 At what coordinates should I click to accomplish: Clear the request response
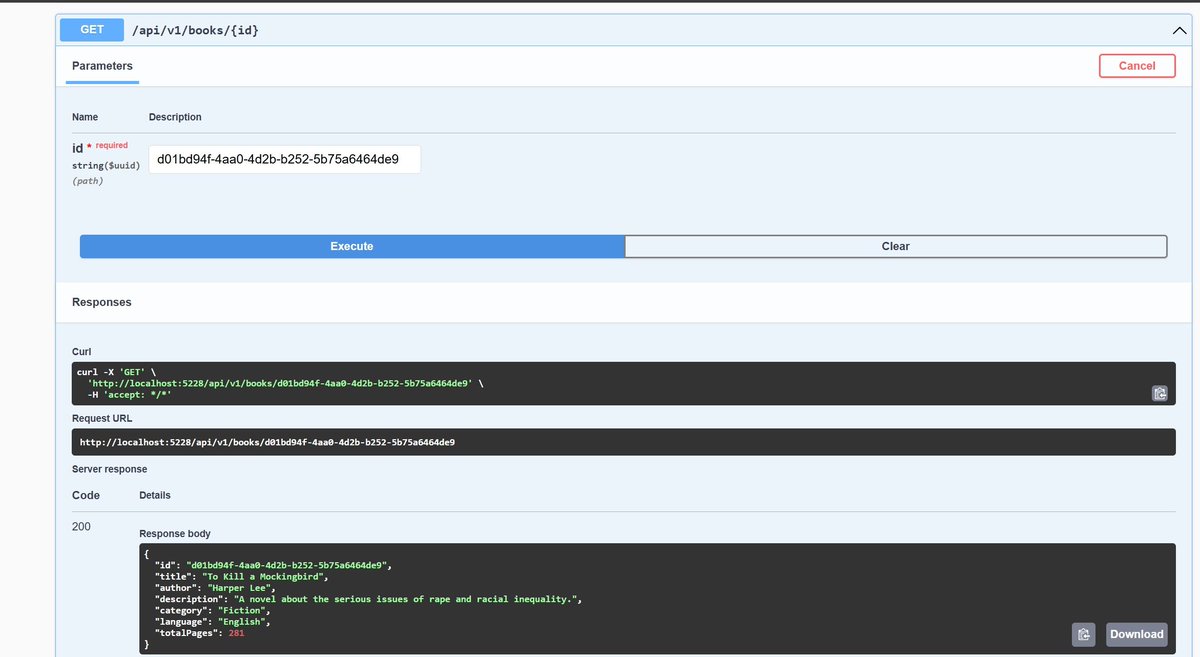896,246
